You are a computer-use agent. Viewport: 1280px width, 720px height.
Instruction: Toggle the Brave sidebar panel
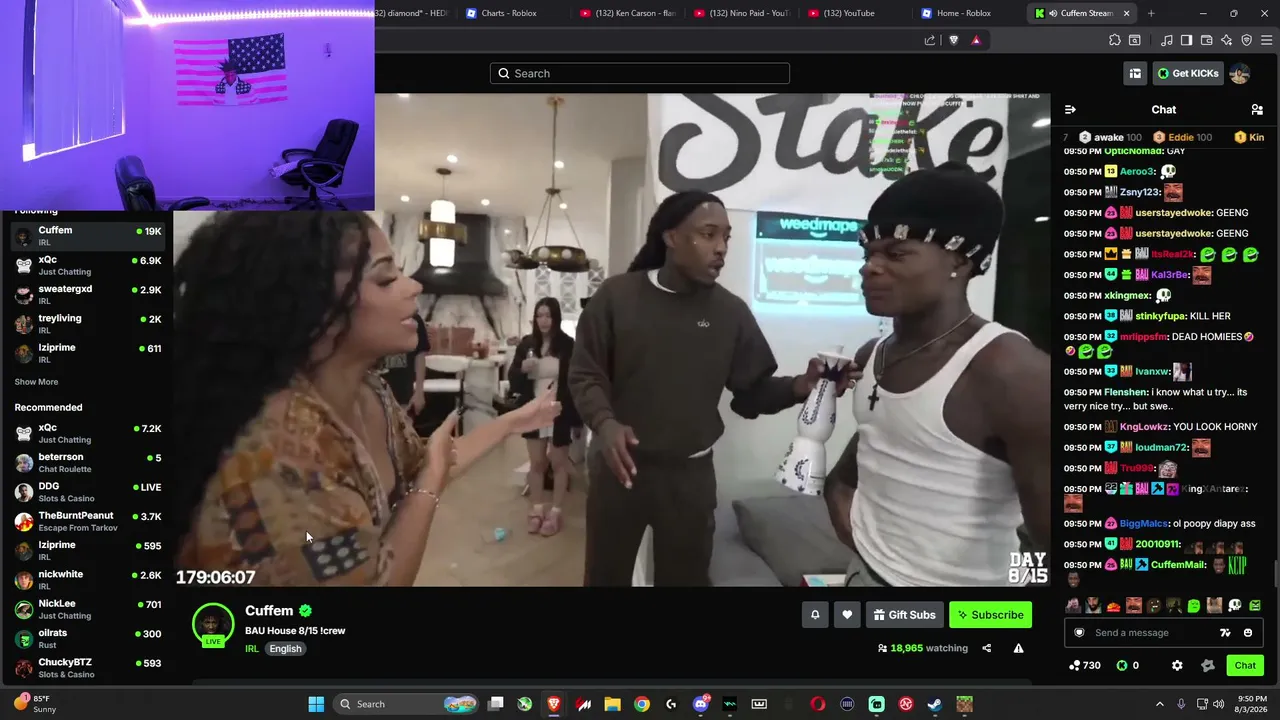point(1186,40)
